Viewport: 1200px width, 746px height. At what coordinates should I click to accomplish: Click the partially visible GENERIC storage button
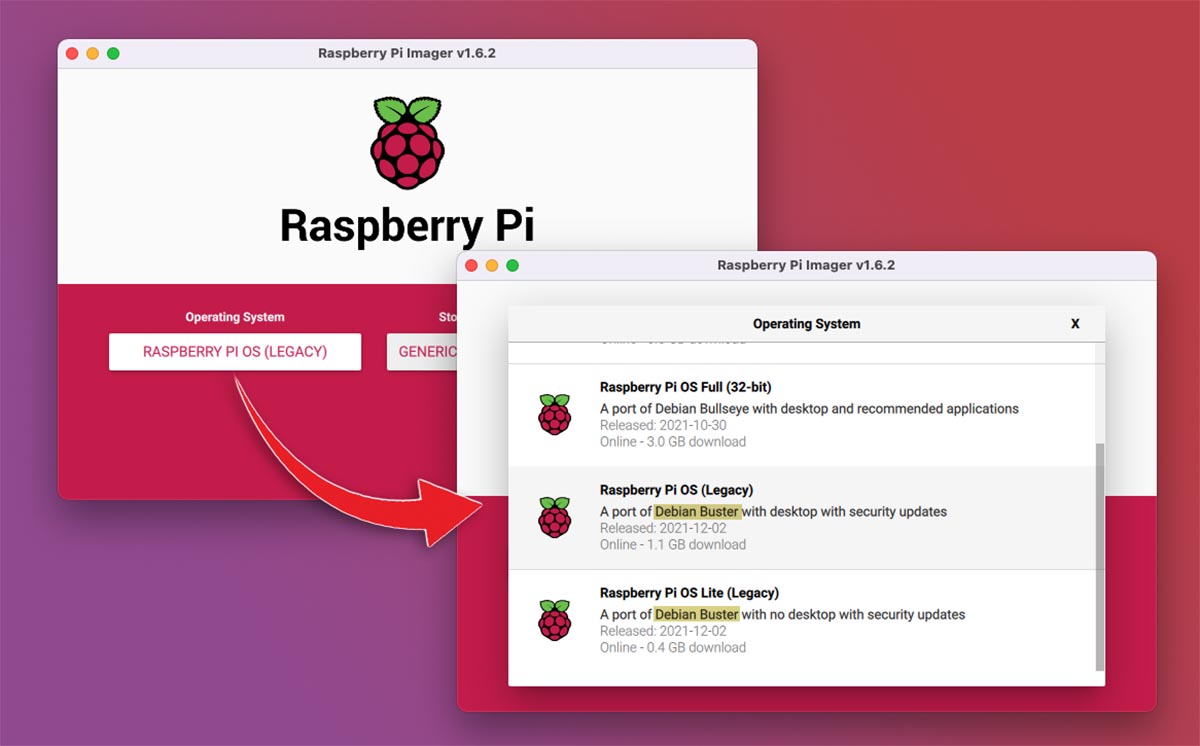422,352
